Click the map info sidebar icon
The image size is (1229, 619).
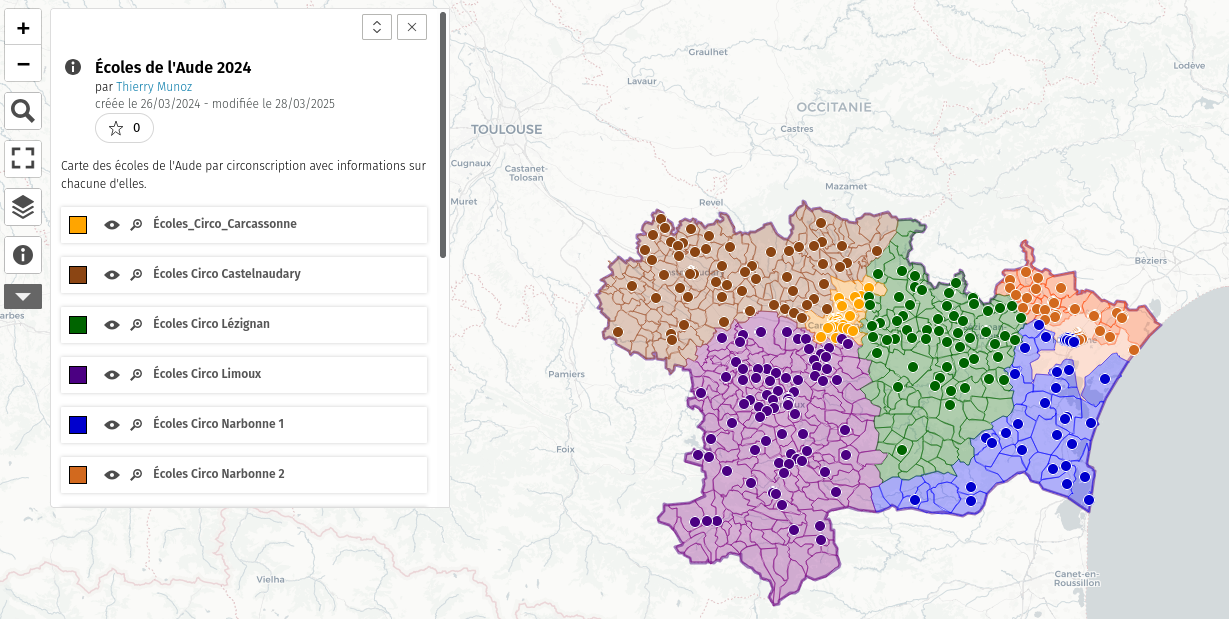23,255
